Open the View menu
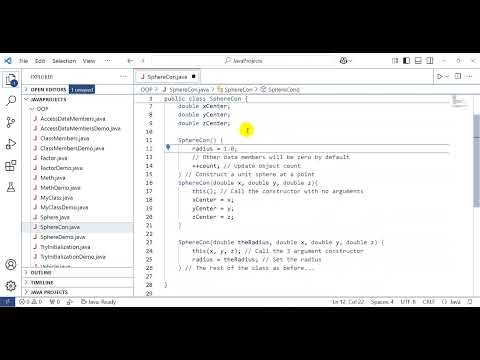The height and width of the screenshot is (360, 480). 89,61
